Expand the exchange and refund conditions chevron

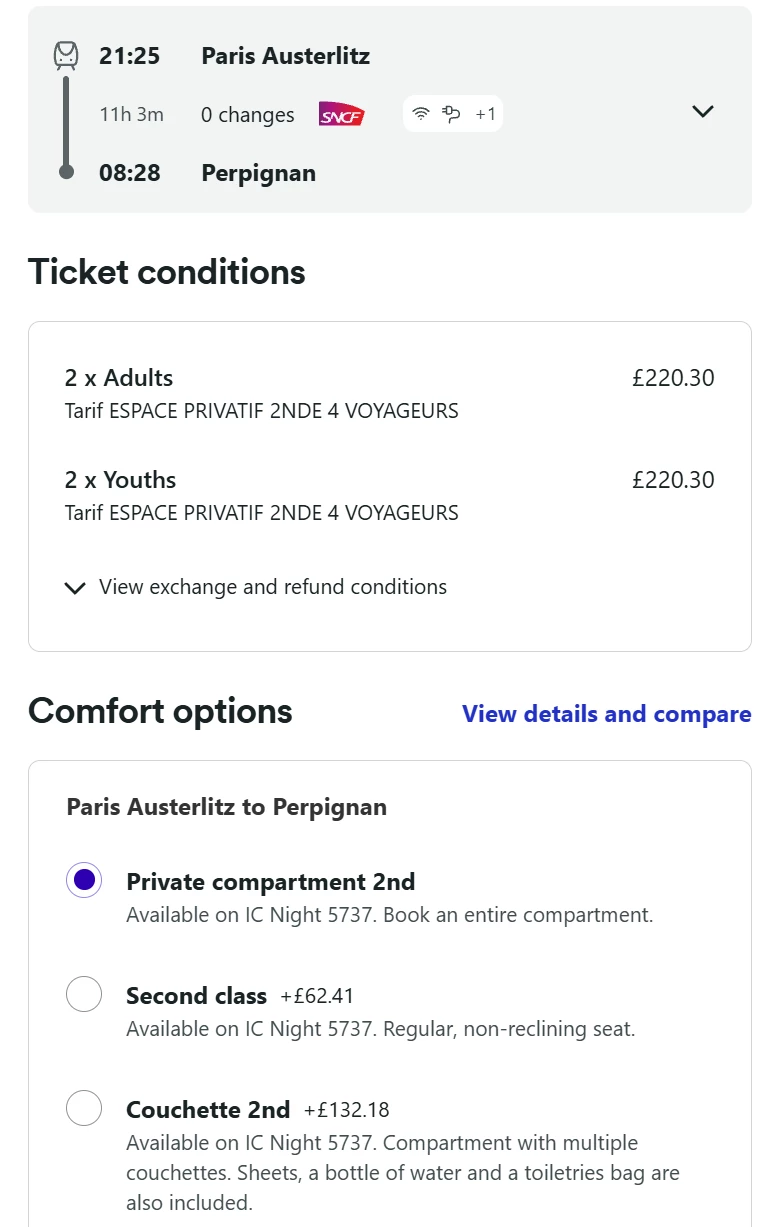pos(75,588)
